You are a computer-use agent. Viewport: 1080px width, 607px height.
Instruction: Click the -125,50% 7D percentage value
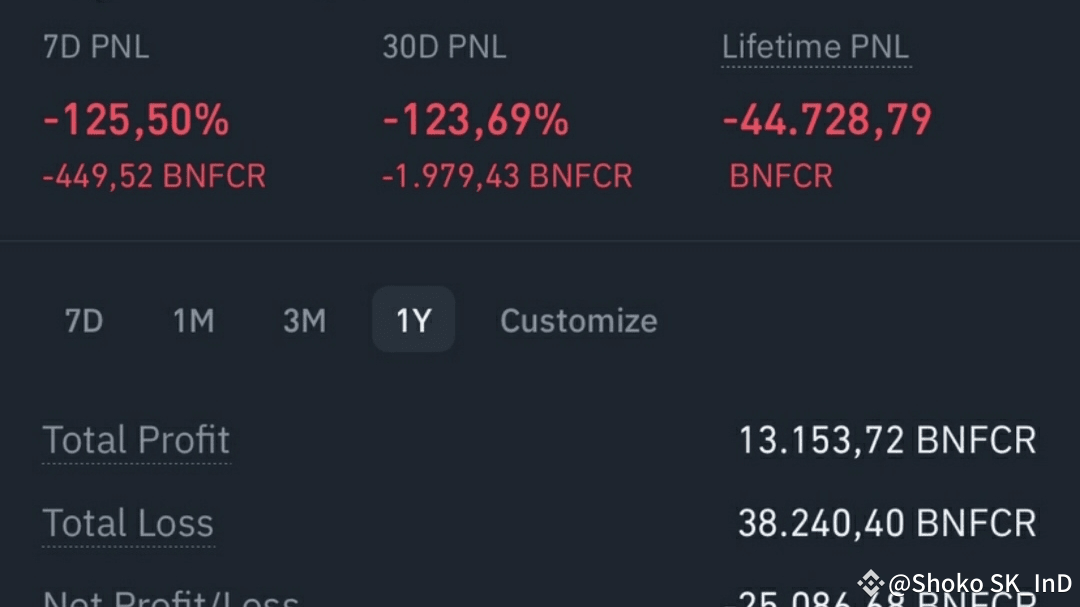136,121
